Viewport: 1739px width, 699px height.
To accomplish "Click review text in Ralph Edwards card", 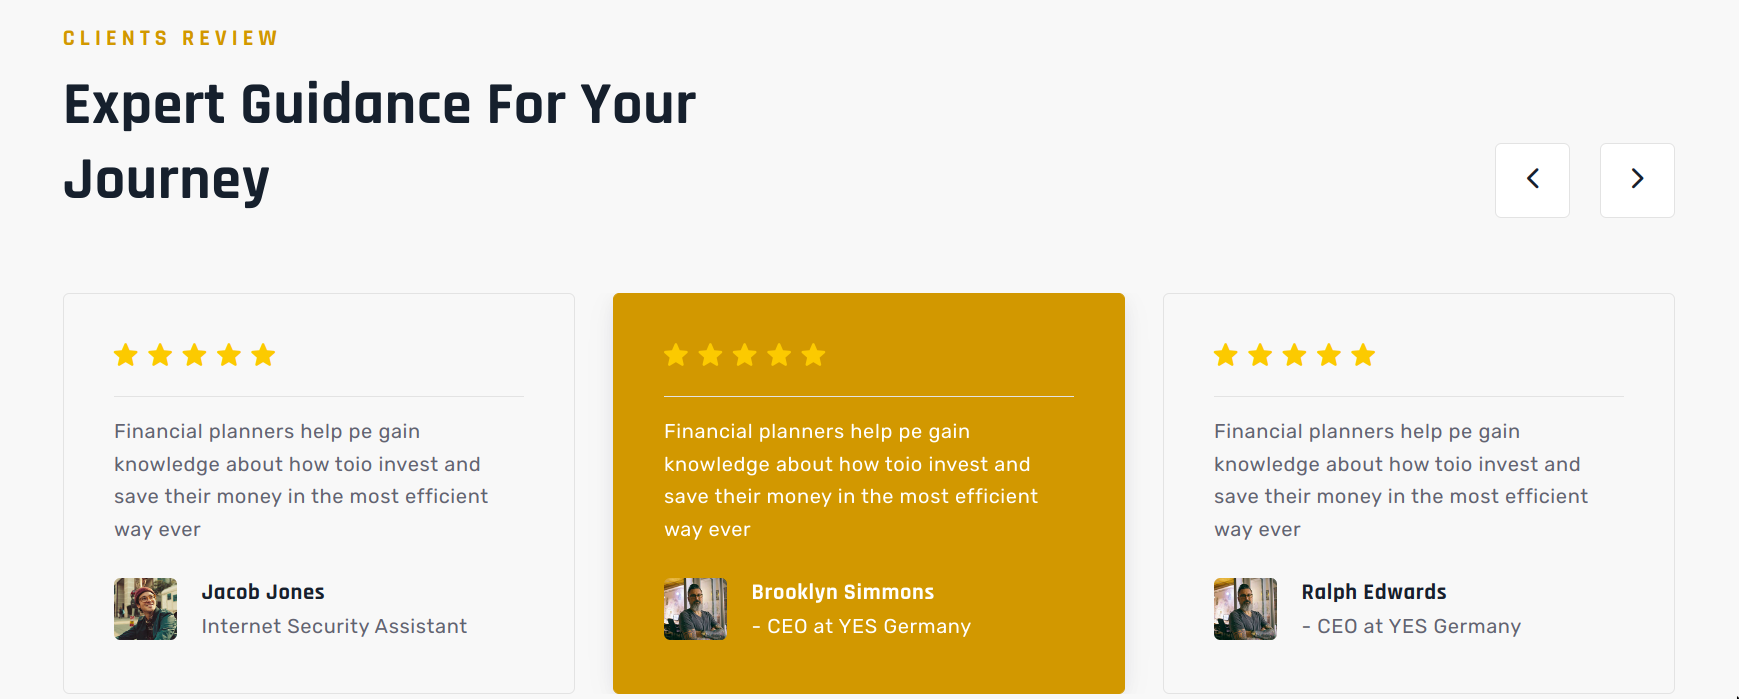I will (x=1401, y=480).
